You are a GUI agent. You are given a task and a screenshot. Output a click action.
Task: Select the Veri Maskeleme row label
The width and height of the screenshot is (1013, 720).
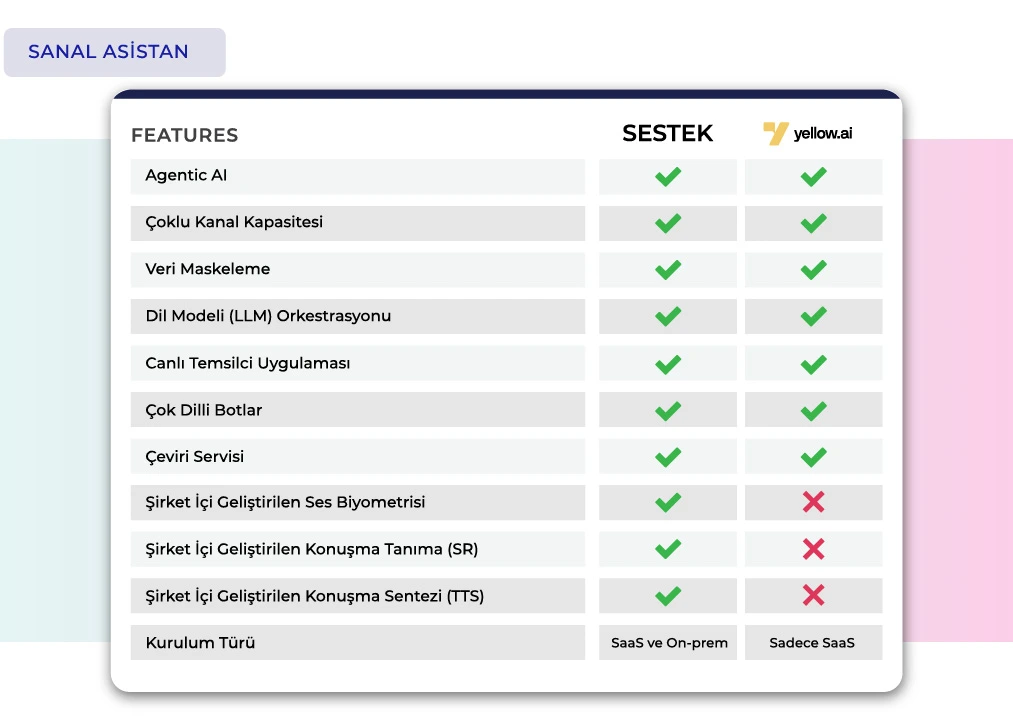pos(207,269)
